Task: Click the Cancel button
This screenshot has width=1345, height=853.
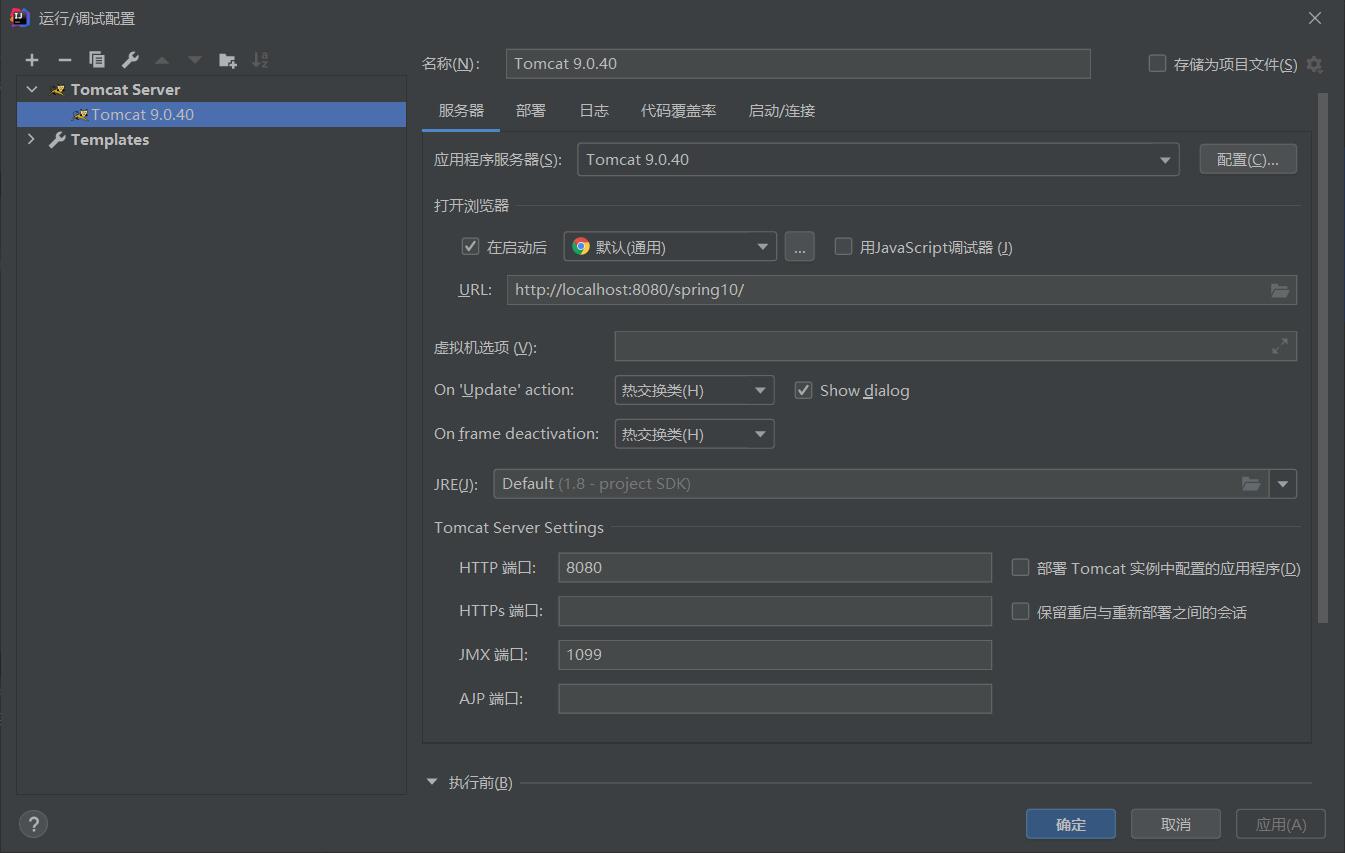Action: (1176, 824)
